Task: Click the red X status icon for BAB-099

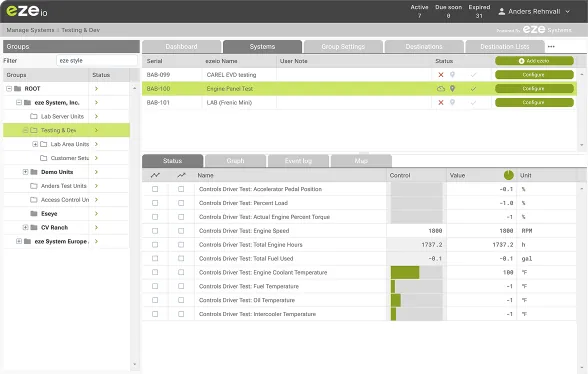Action: point(441,75)
